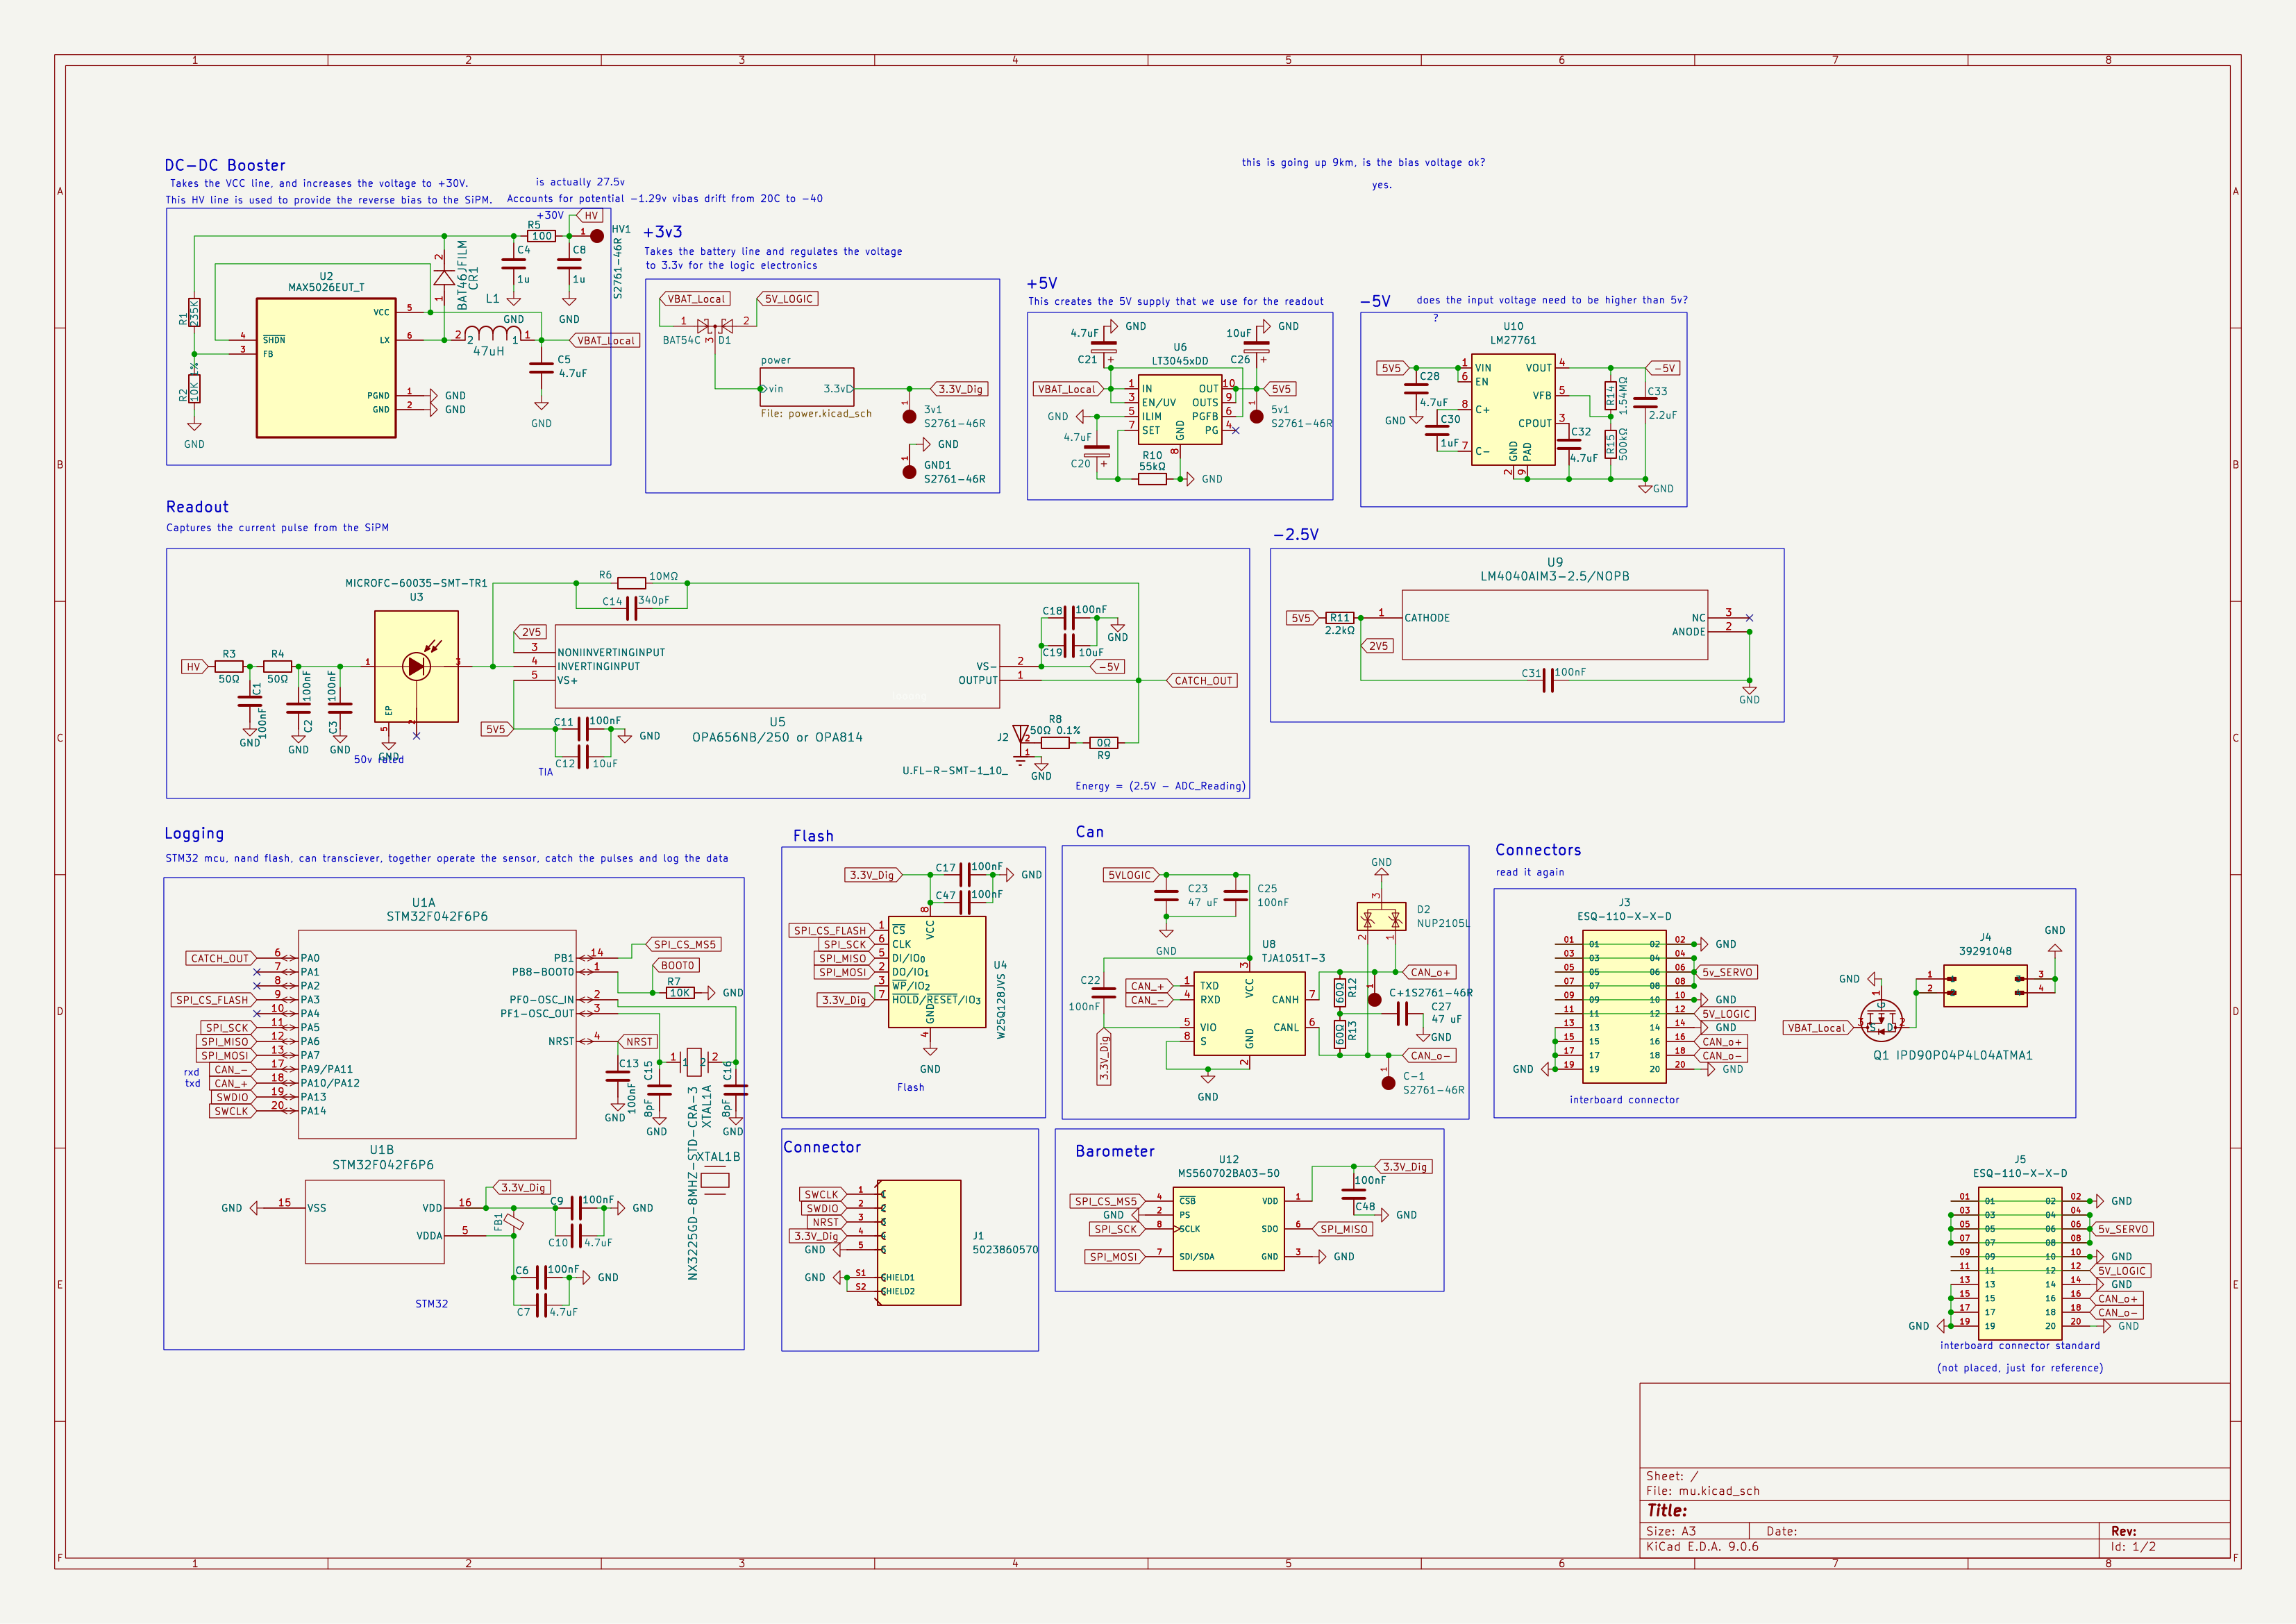
Task: Click the D2 NUP2105L protection diode
Action: [1381, 916]
